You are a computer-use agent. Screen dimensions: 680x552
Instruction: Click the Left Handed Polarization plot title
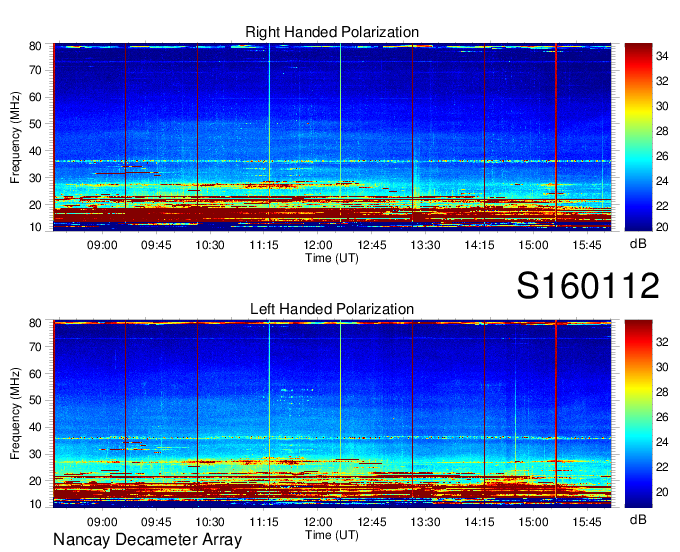[332, 309]
